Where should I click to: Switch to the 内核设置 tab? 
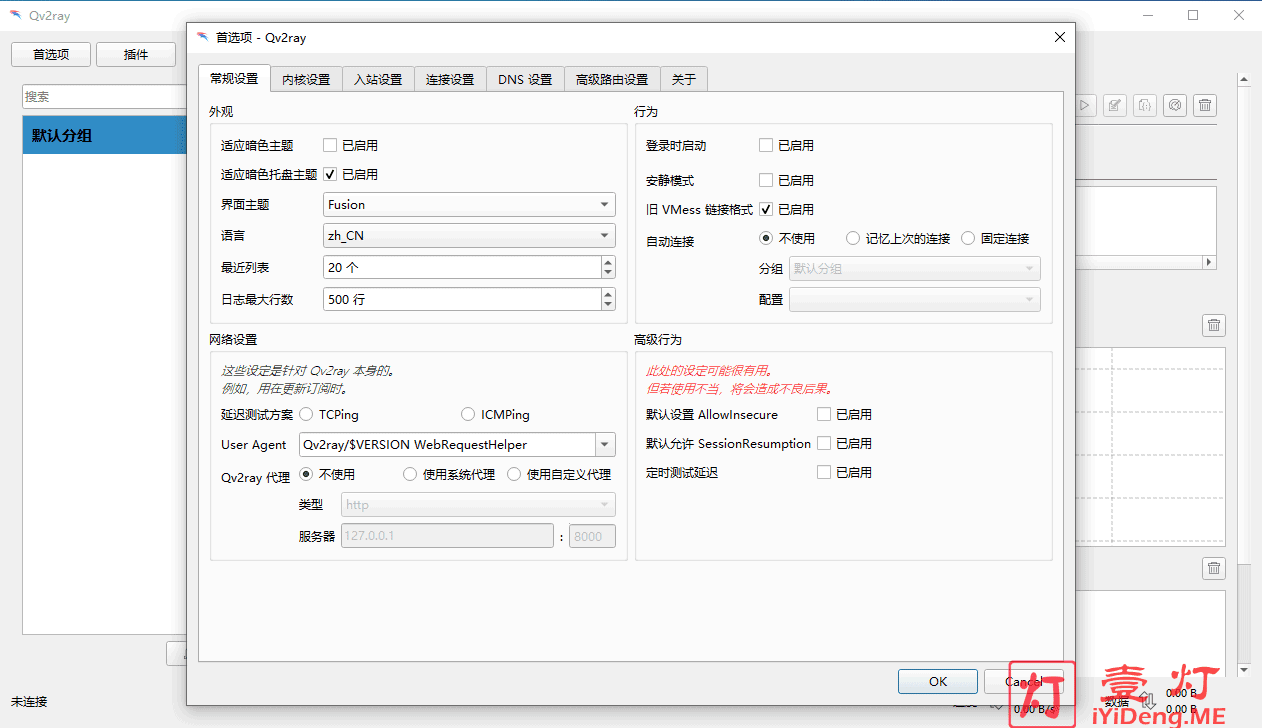click(306, 80)
